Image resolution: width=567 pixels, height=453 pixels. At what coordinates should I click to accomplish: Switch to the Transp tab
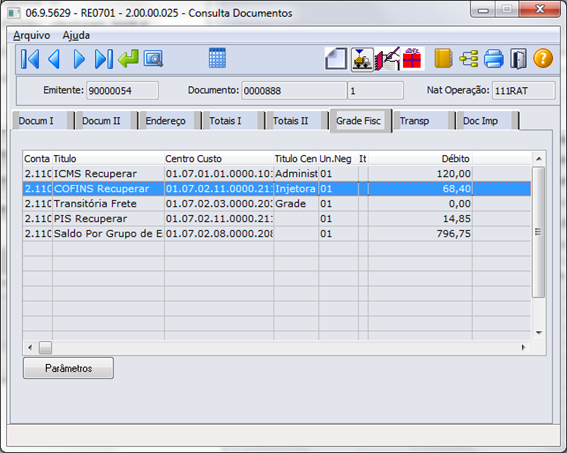pyautogui.click(x=424, y=121)
